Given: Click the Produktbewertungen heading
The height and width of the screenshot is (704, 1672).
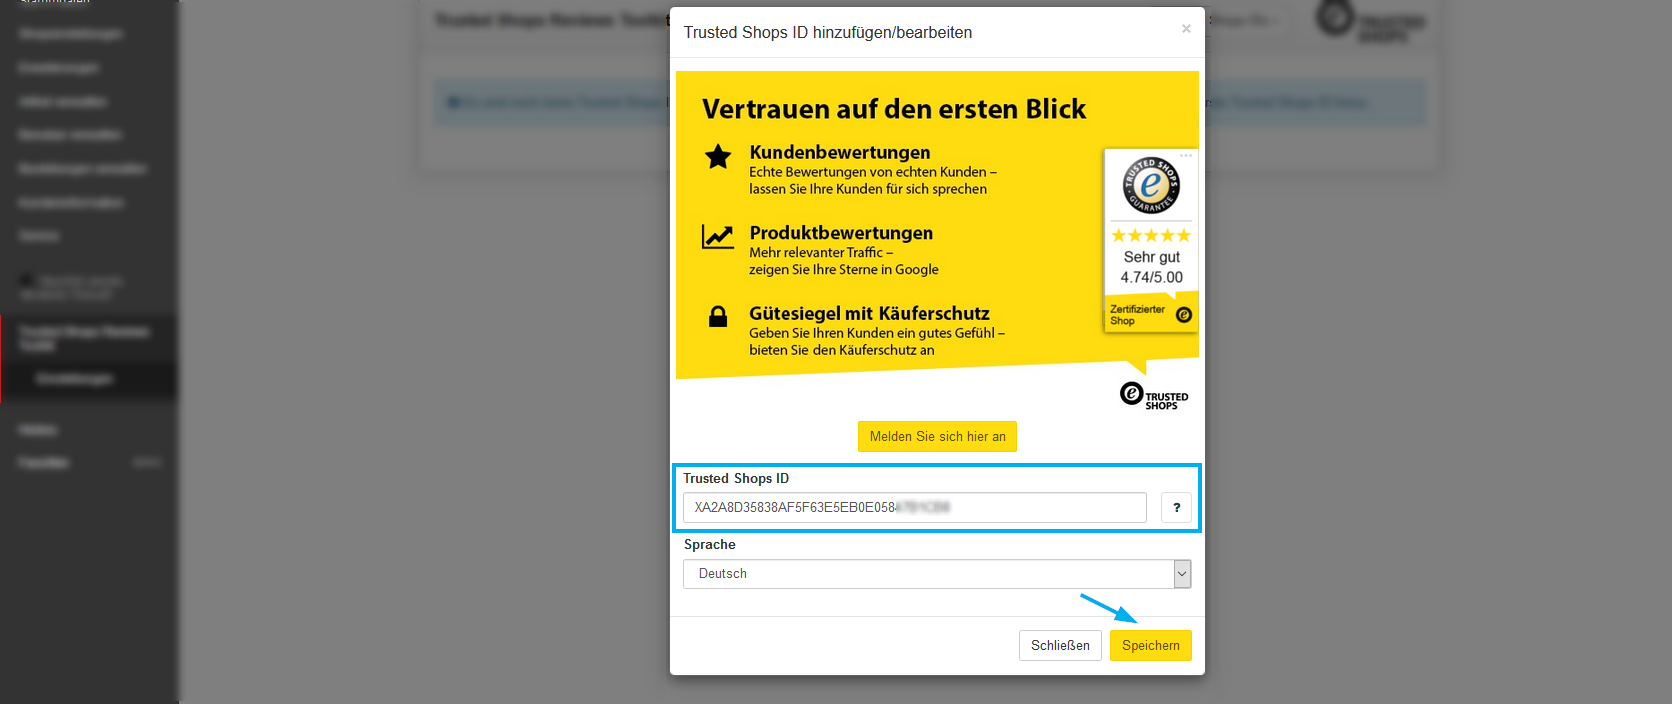Looking at the screenshot, I should coord(841,233).
